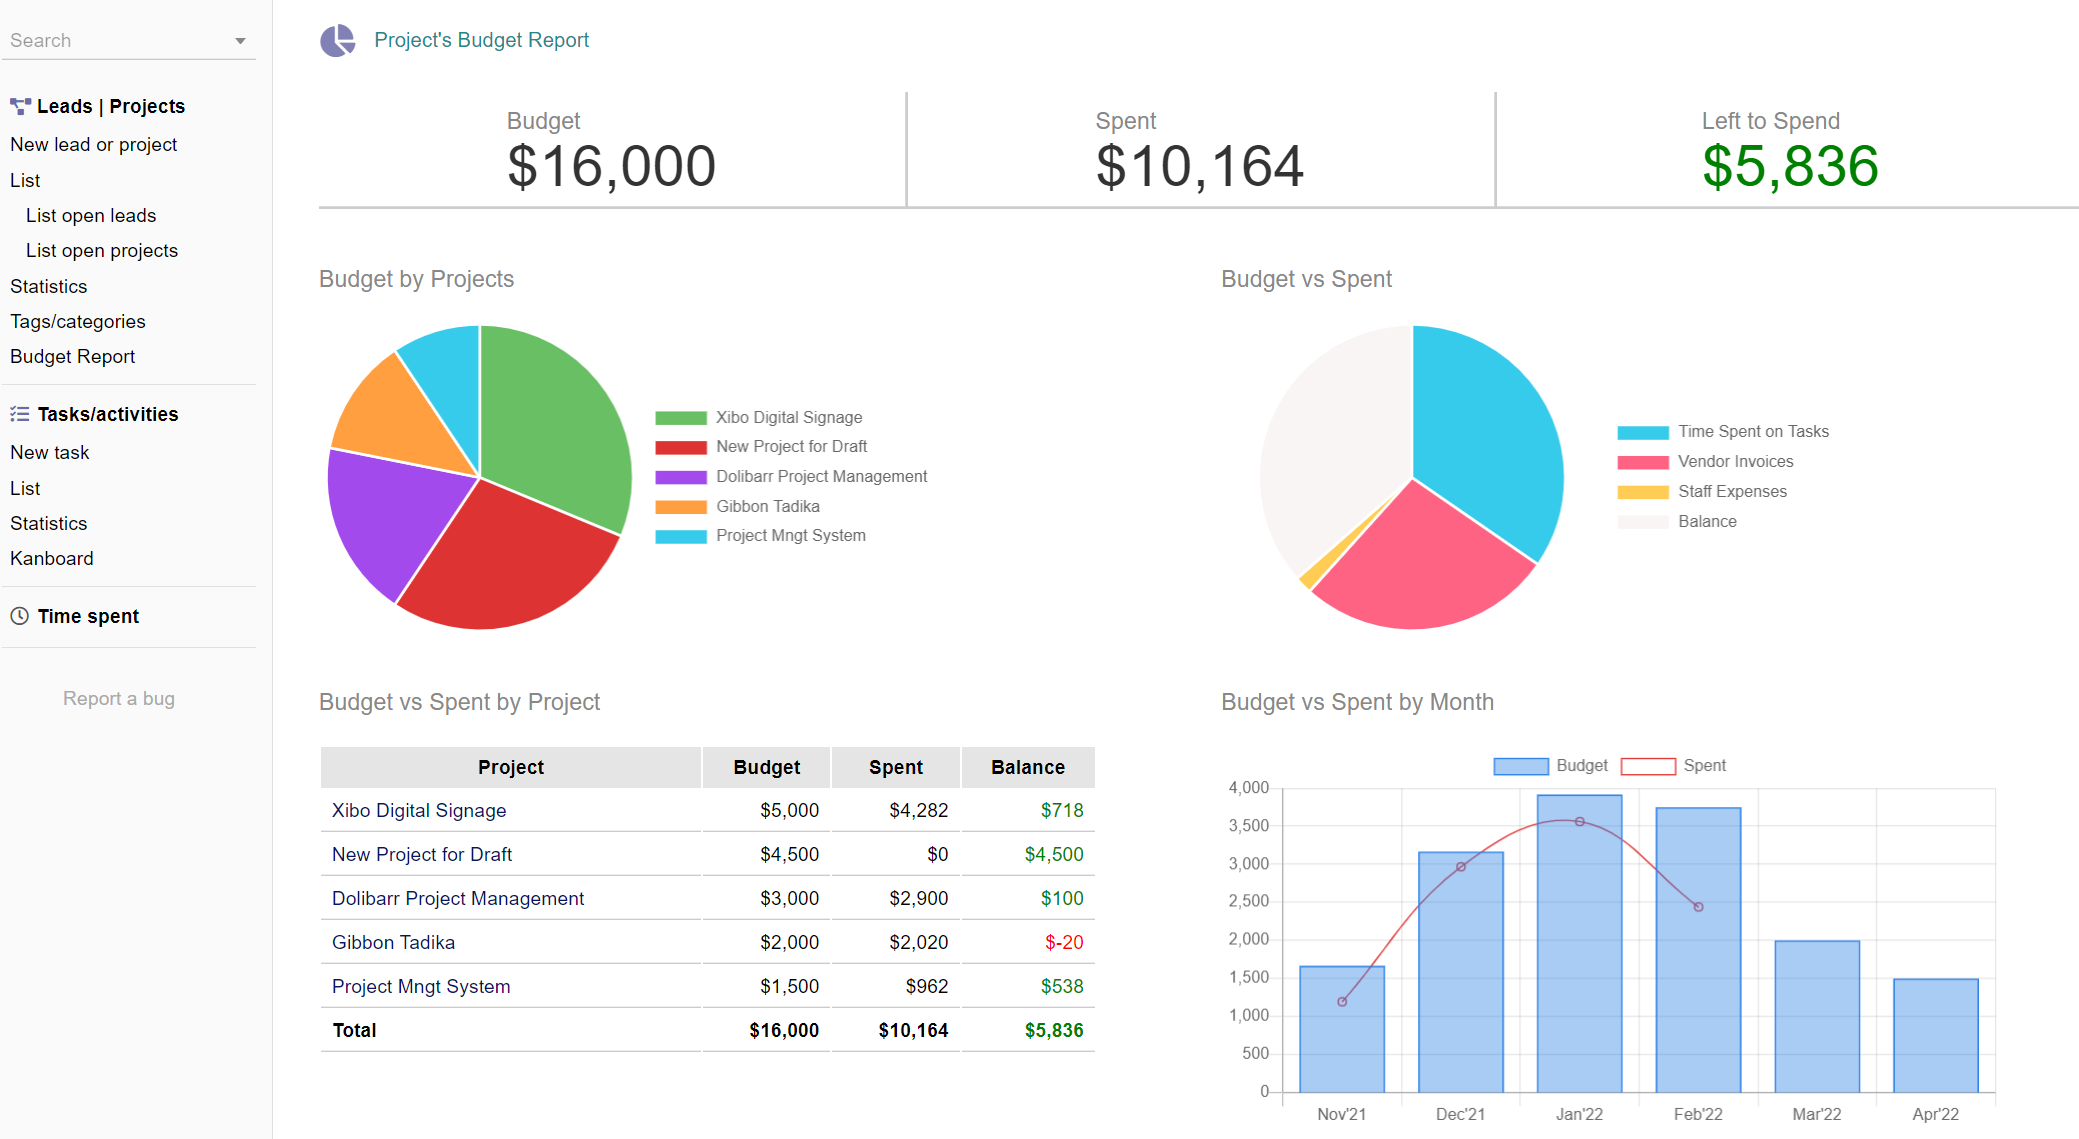Open Budget Report in sidebar
Screen dimensions: 2079x1139
tap(72, 356)
